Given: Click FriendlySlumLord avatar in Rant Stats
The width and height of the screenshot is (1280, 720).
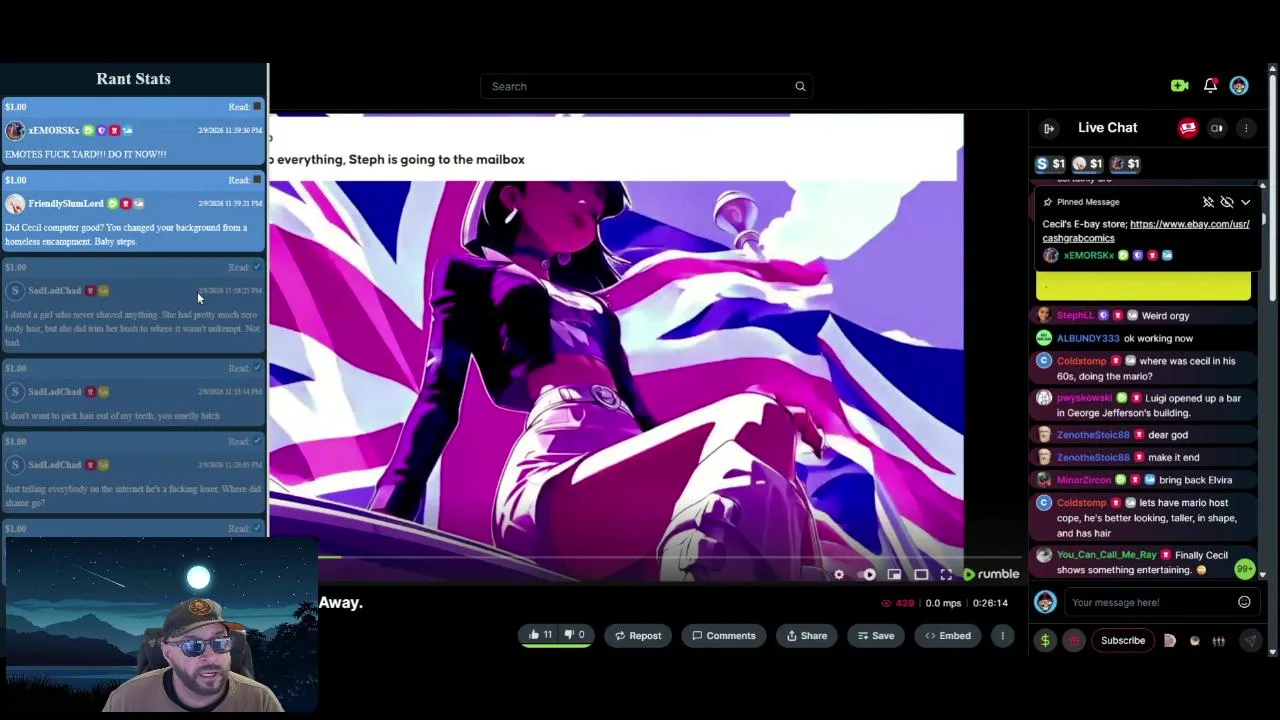Looking at the screenshot, I should point(15,204).
